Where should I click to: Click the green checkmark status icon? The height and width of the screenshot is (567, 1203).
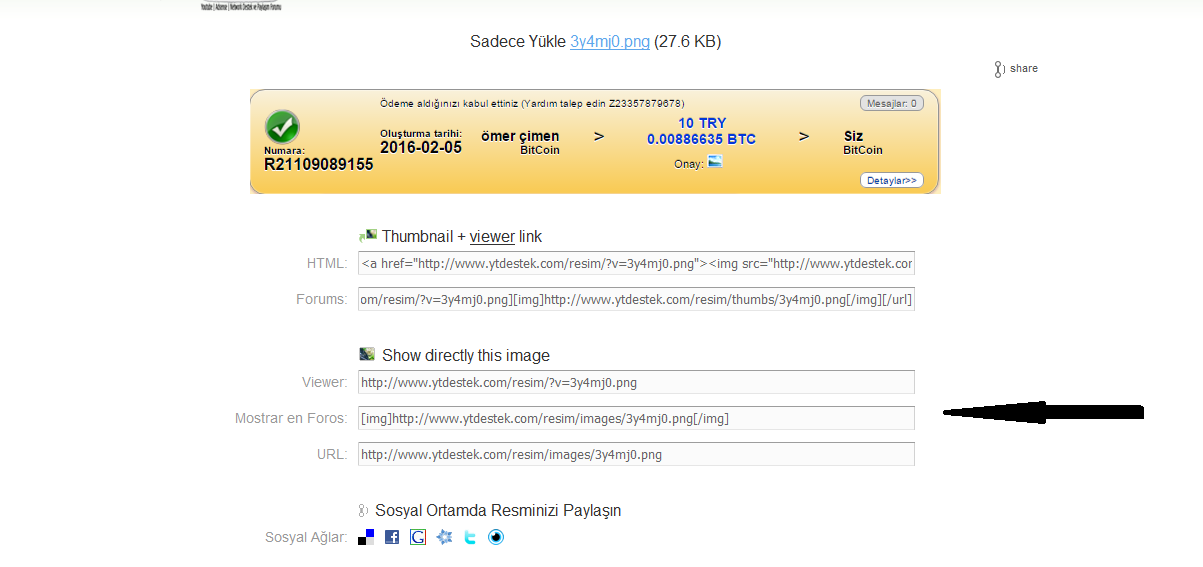point(282,127)
